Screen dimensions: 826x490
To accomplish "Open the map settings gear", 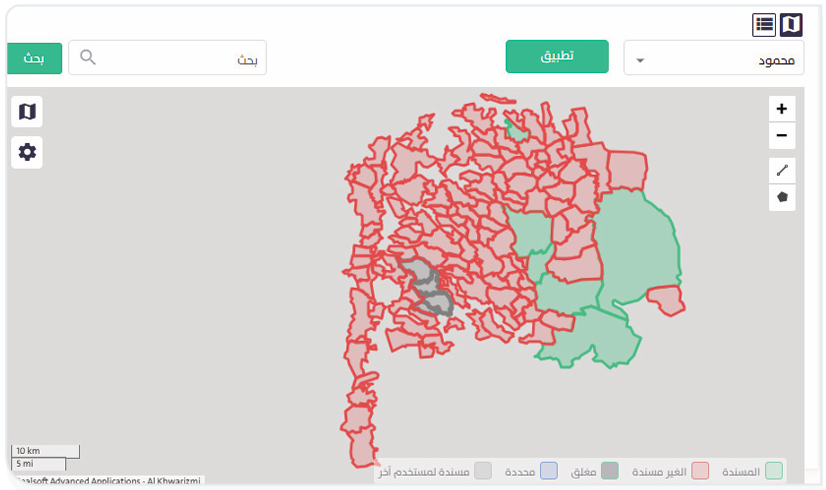I will [x=27, y=152].
